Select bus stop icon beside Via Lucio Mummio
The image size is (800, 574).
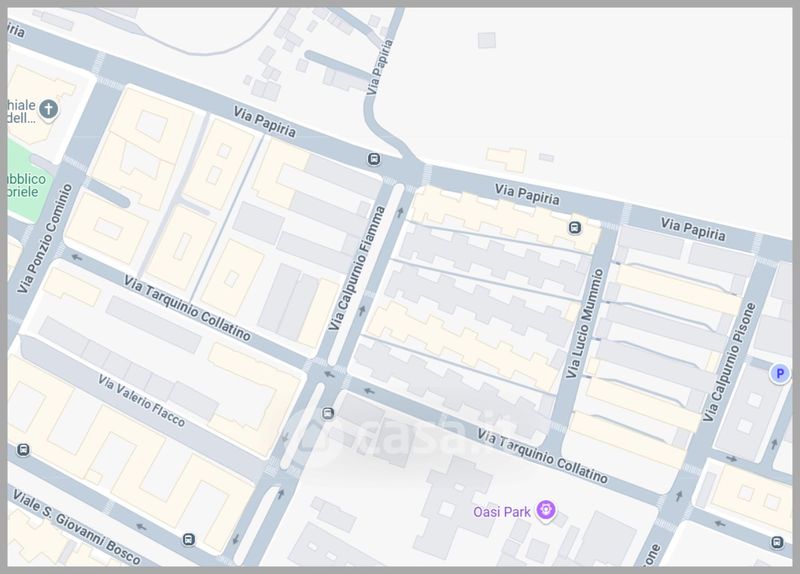(x=575, y=228)
